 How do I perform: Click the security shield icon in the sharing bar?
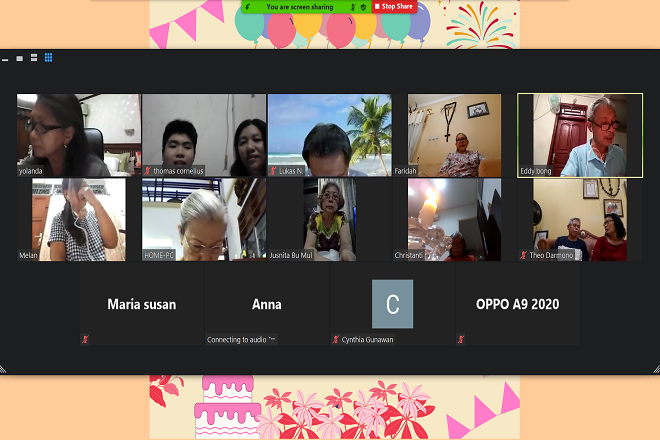point(362,6)
